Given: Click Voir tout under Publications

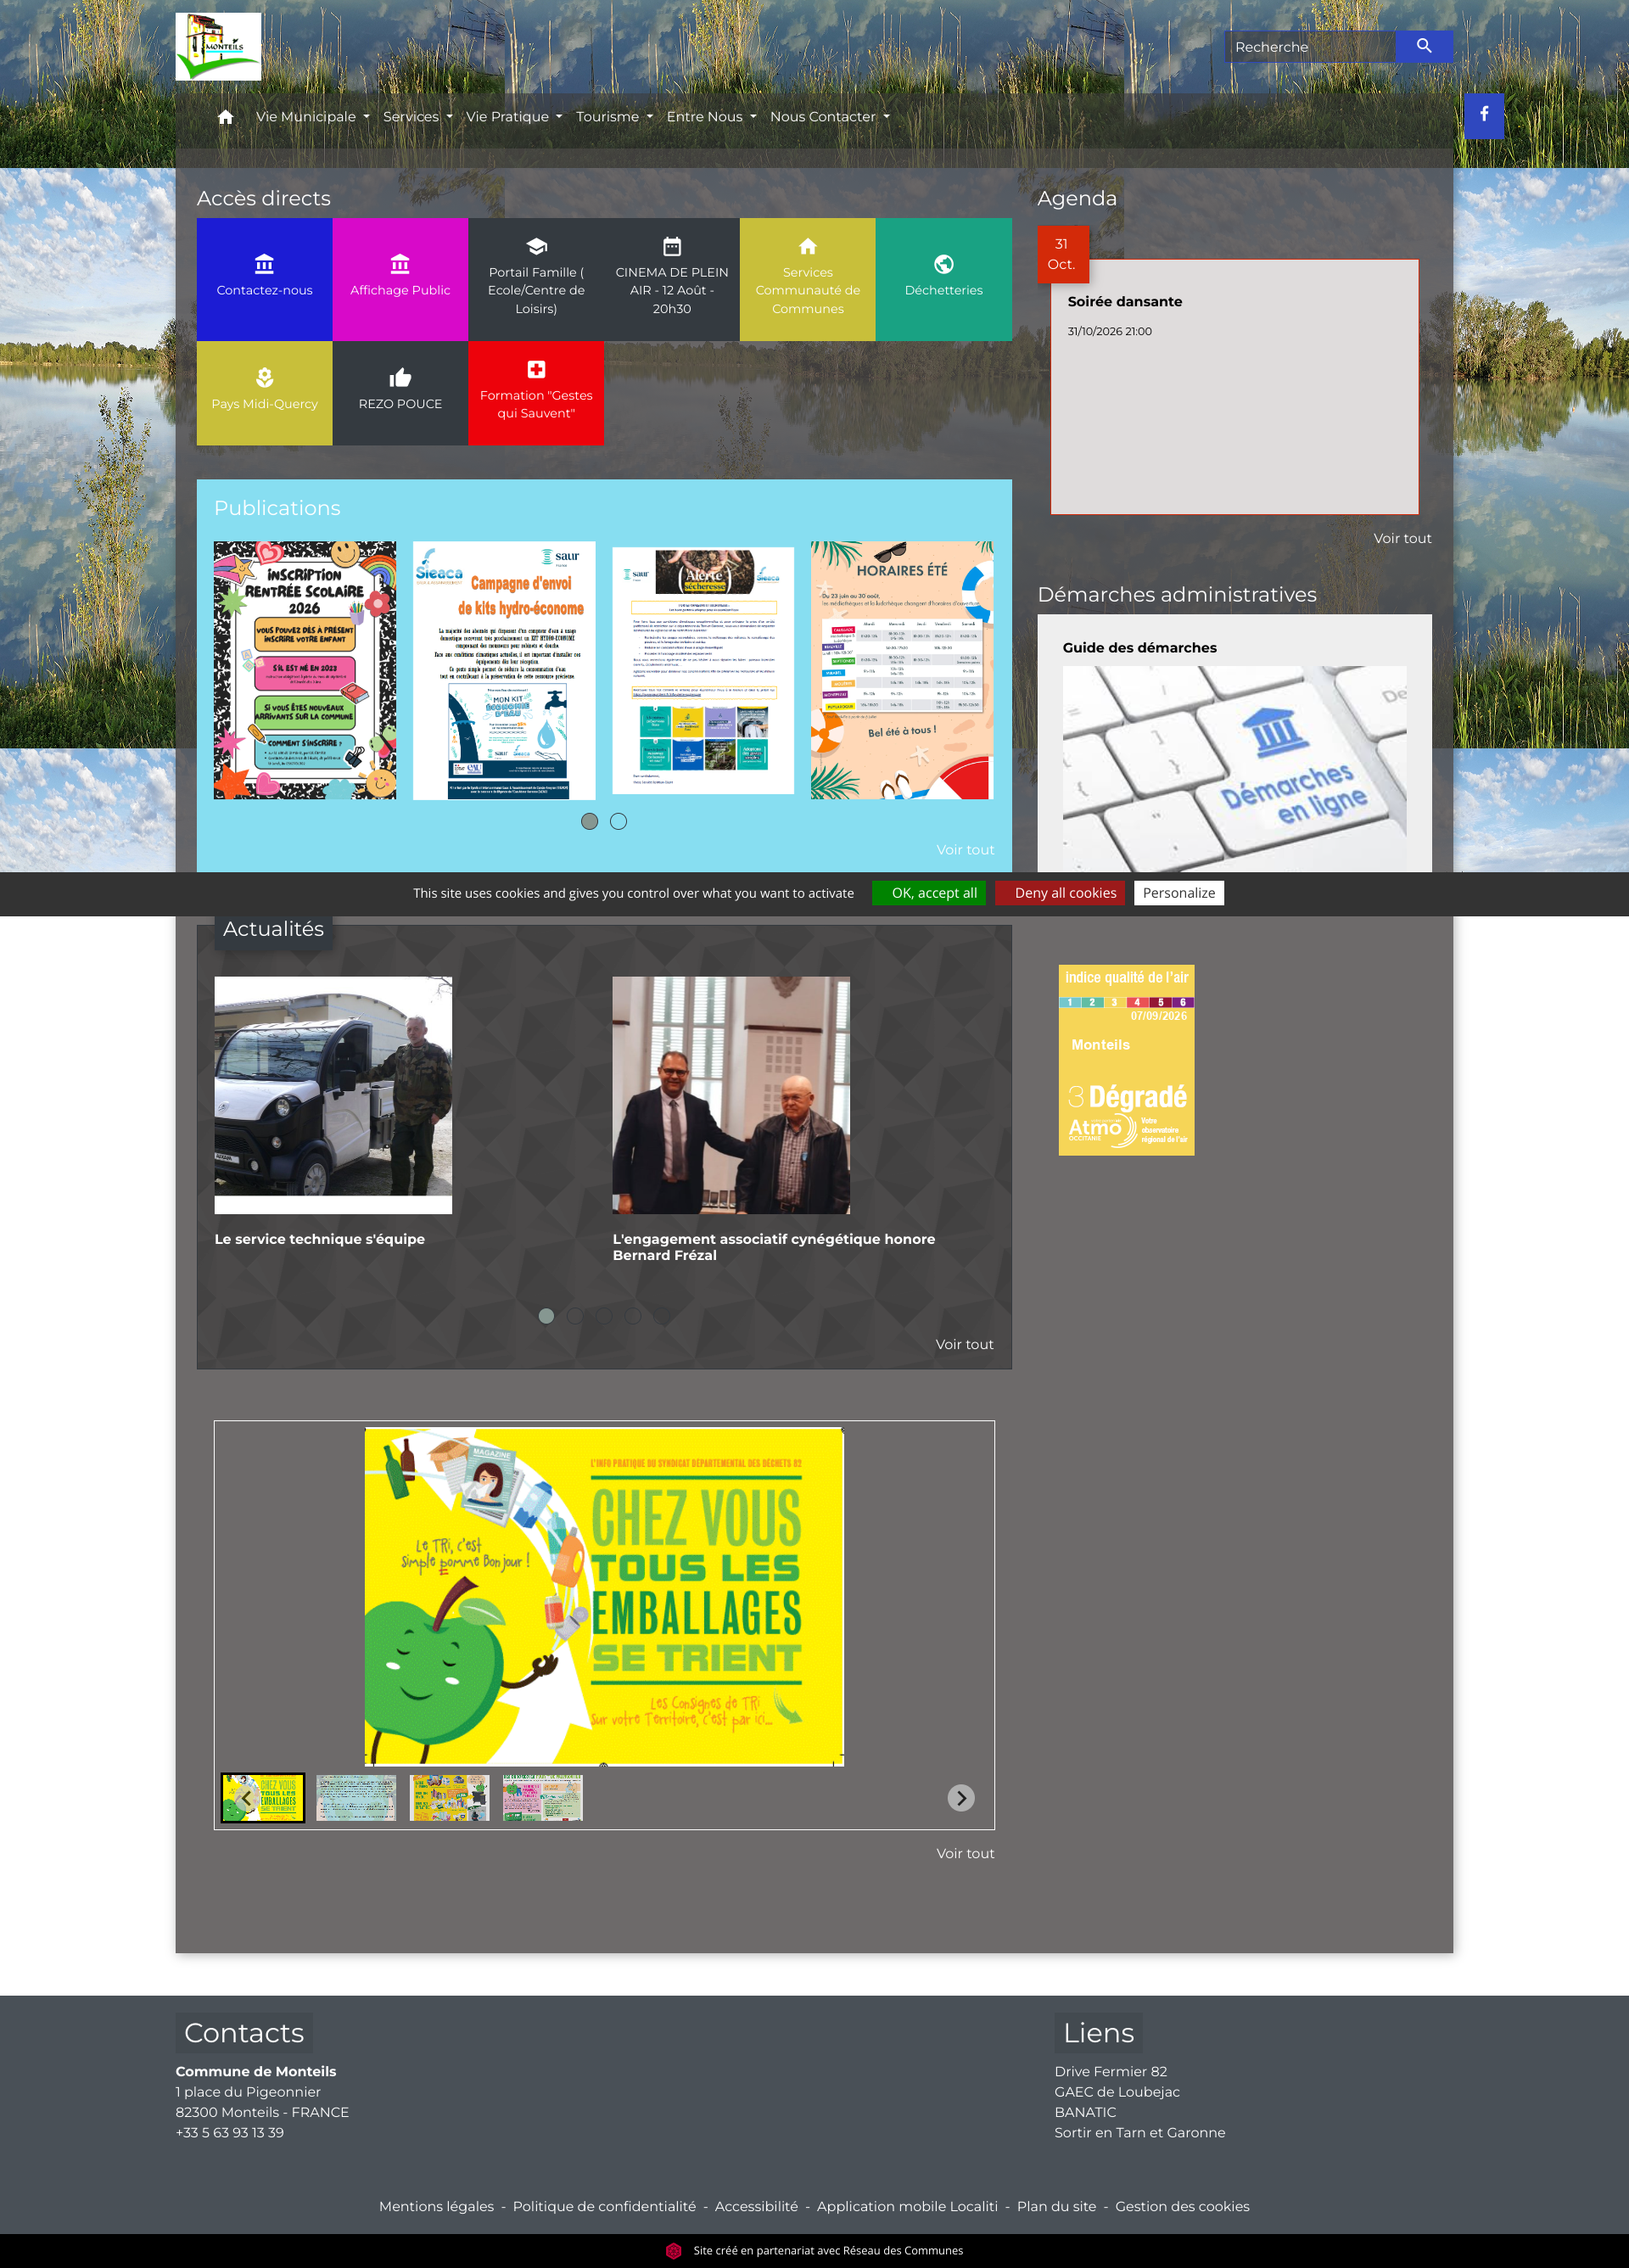Looking at the screenshot, I should tap(965, 850).
